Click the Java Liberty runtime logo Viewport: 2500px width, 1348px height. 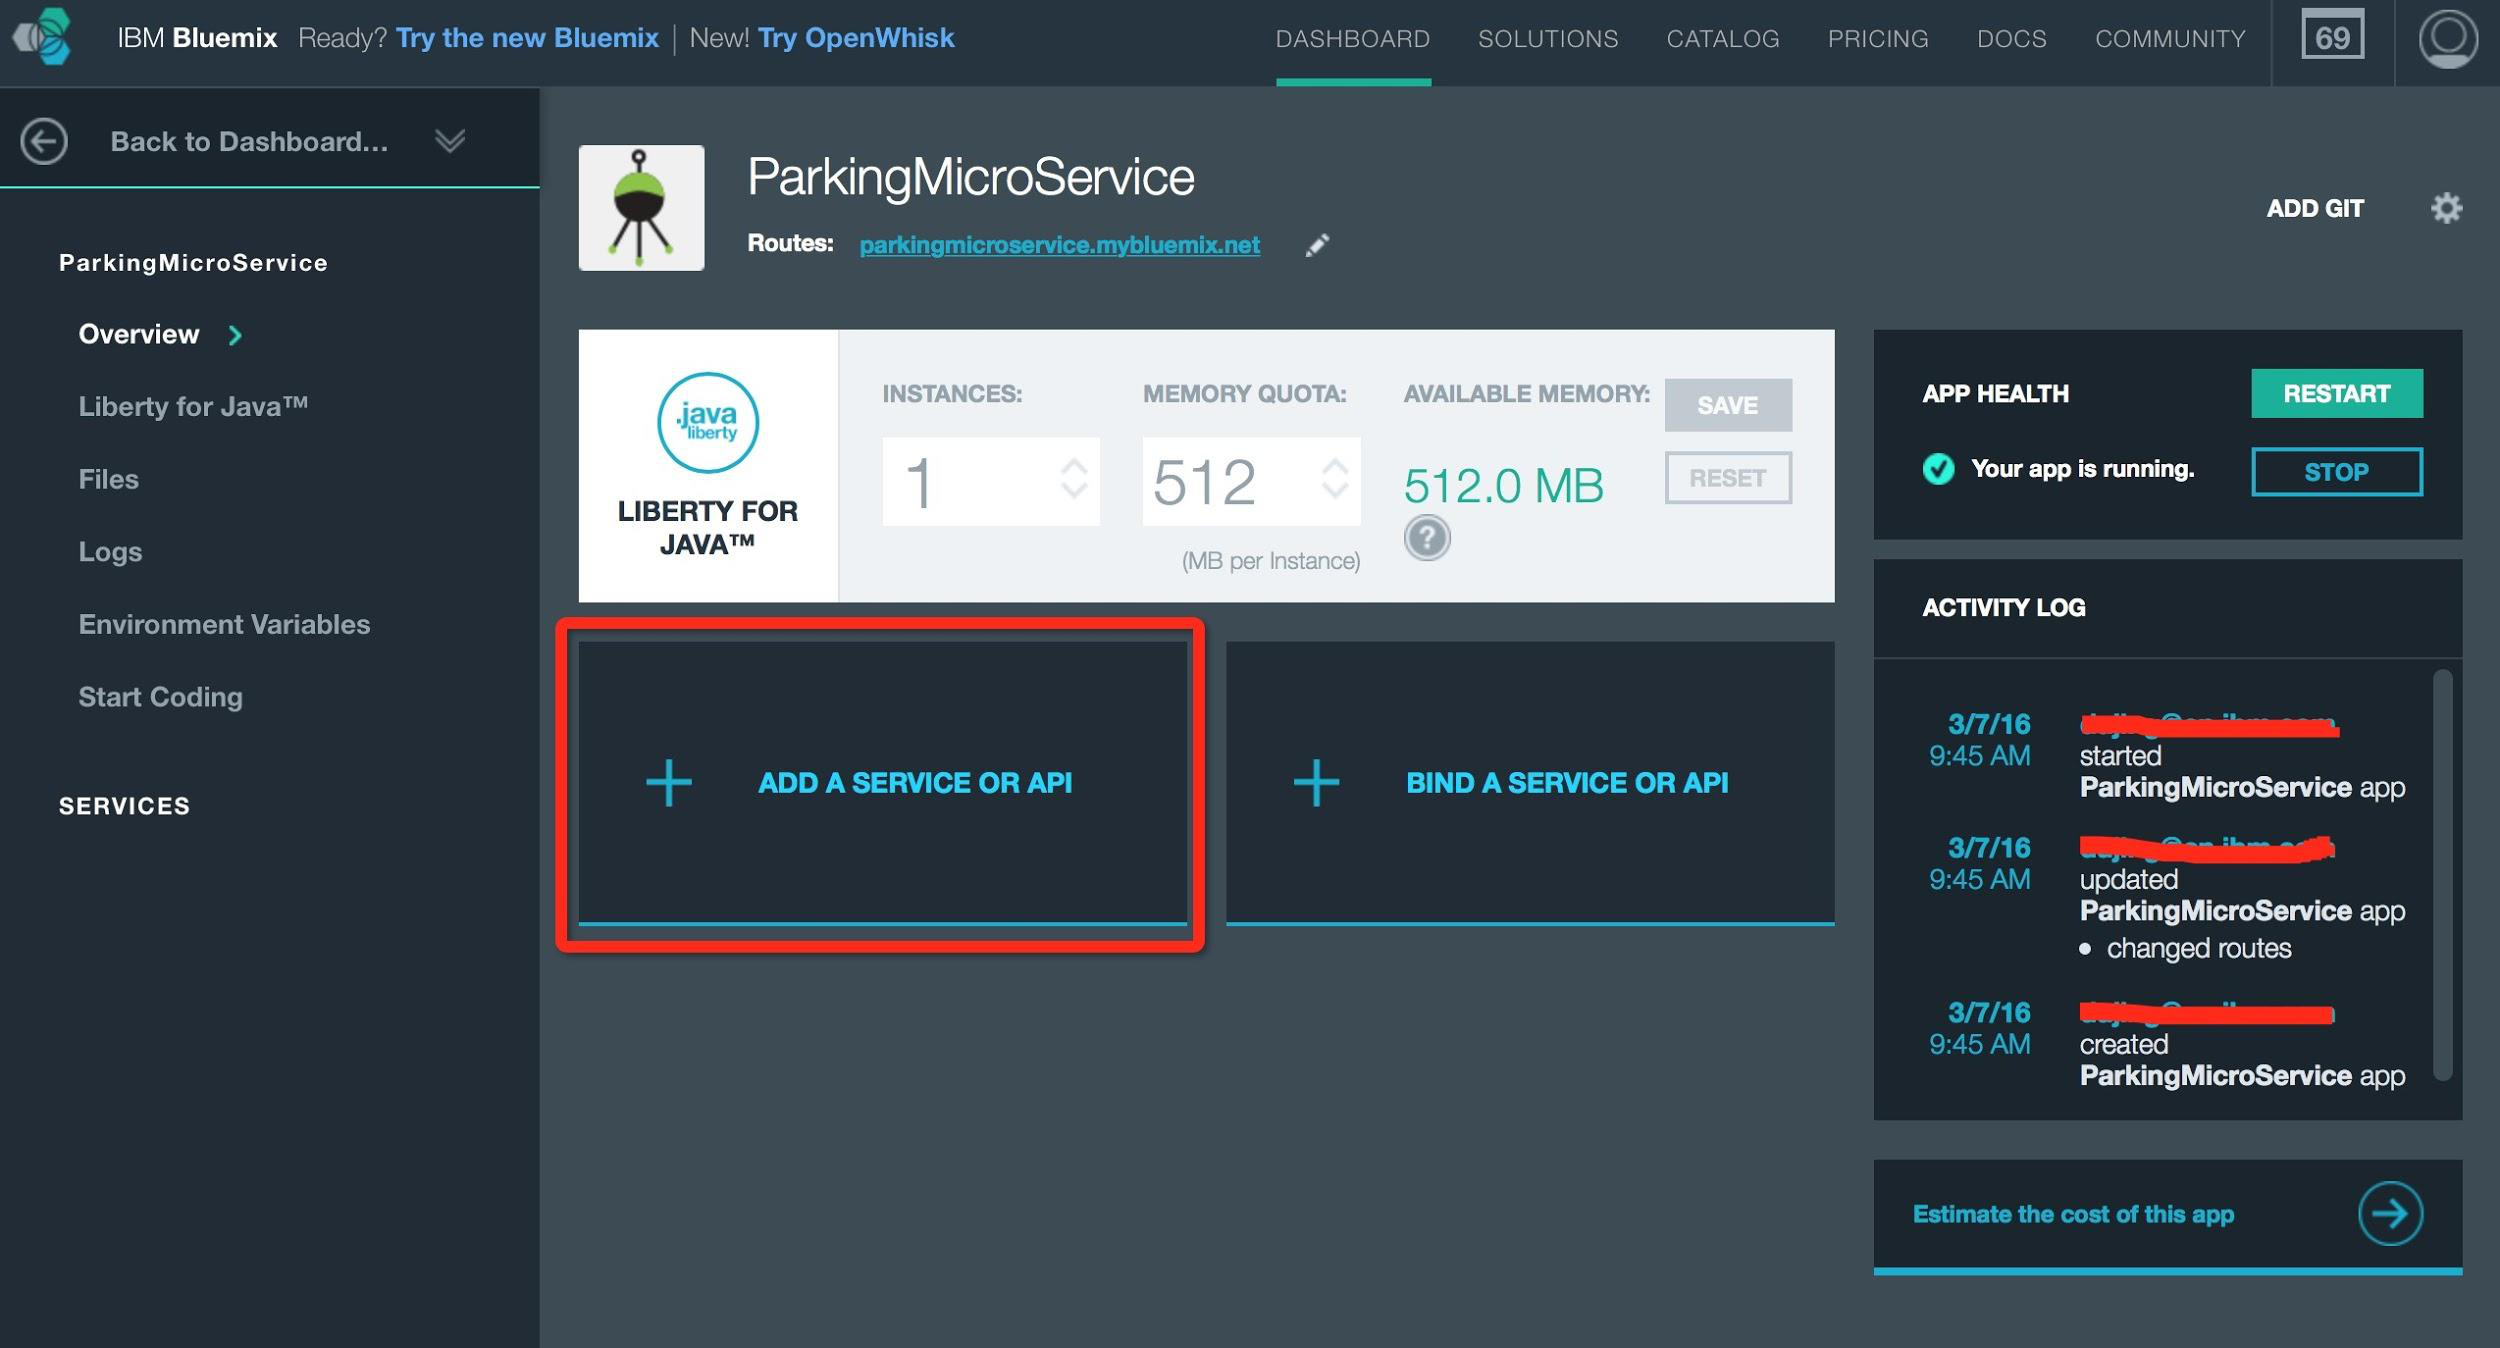(708, 422)
